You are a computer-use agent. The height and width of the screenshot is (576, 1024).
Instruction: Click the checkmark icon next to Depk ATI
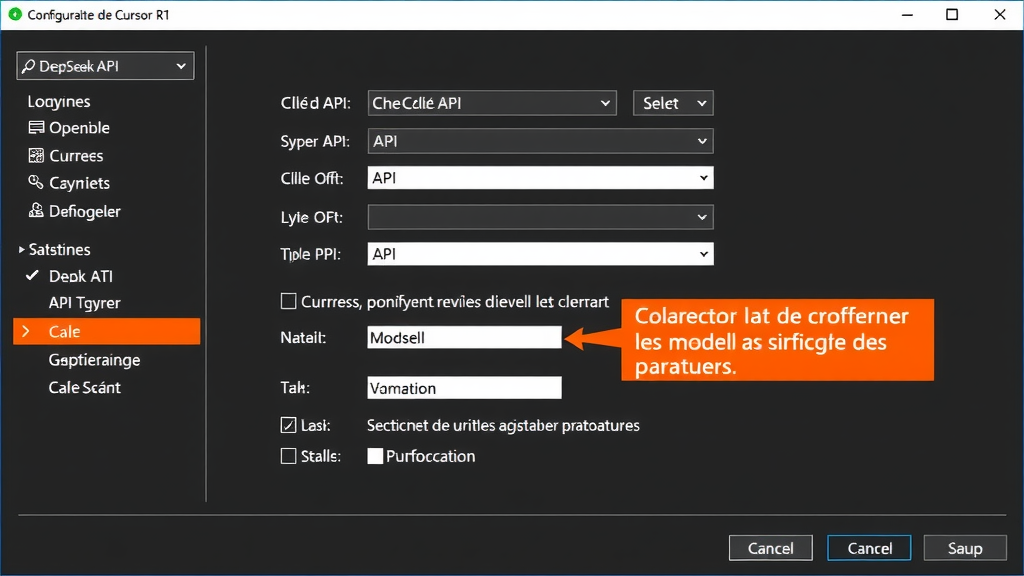coord(31,276)
